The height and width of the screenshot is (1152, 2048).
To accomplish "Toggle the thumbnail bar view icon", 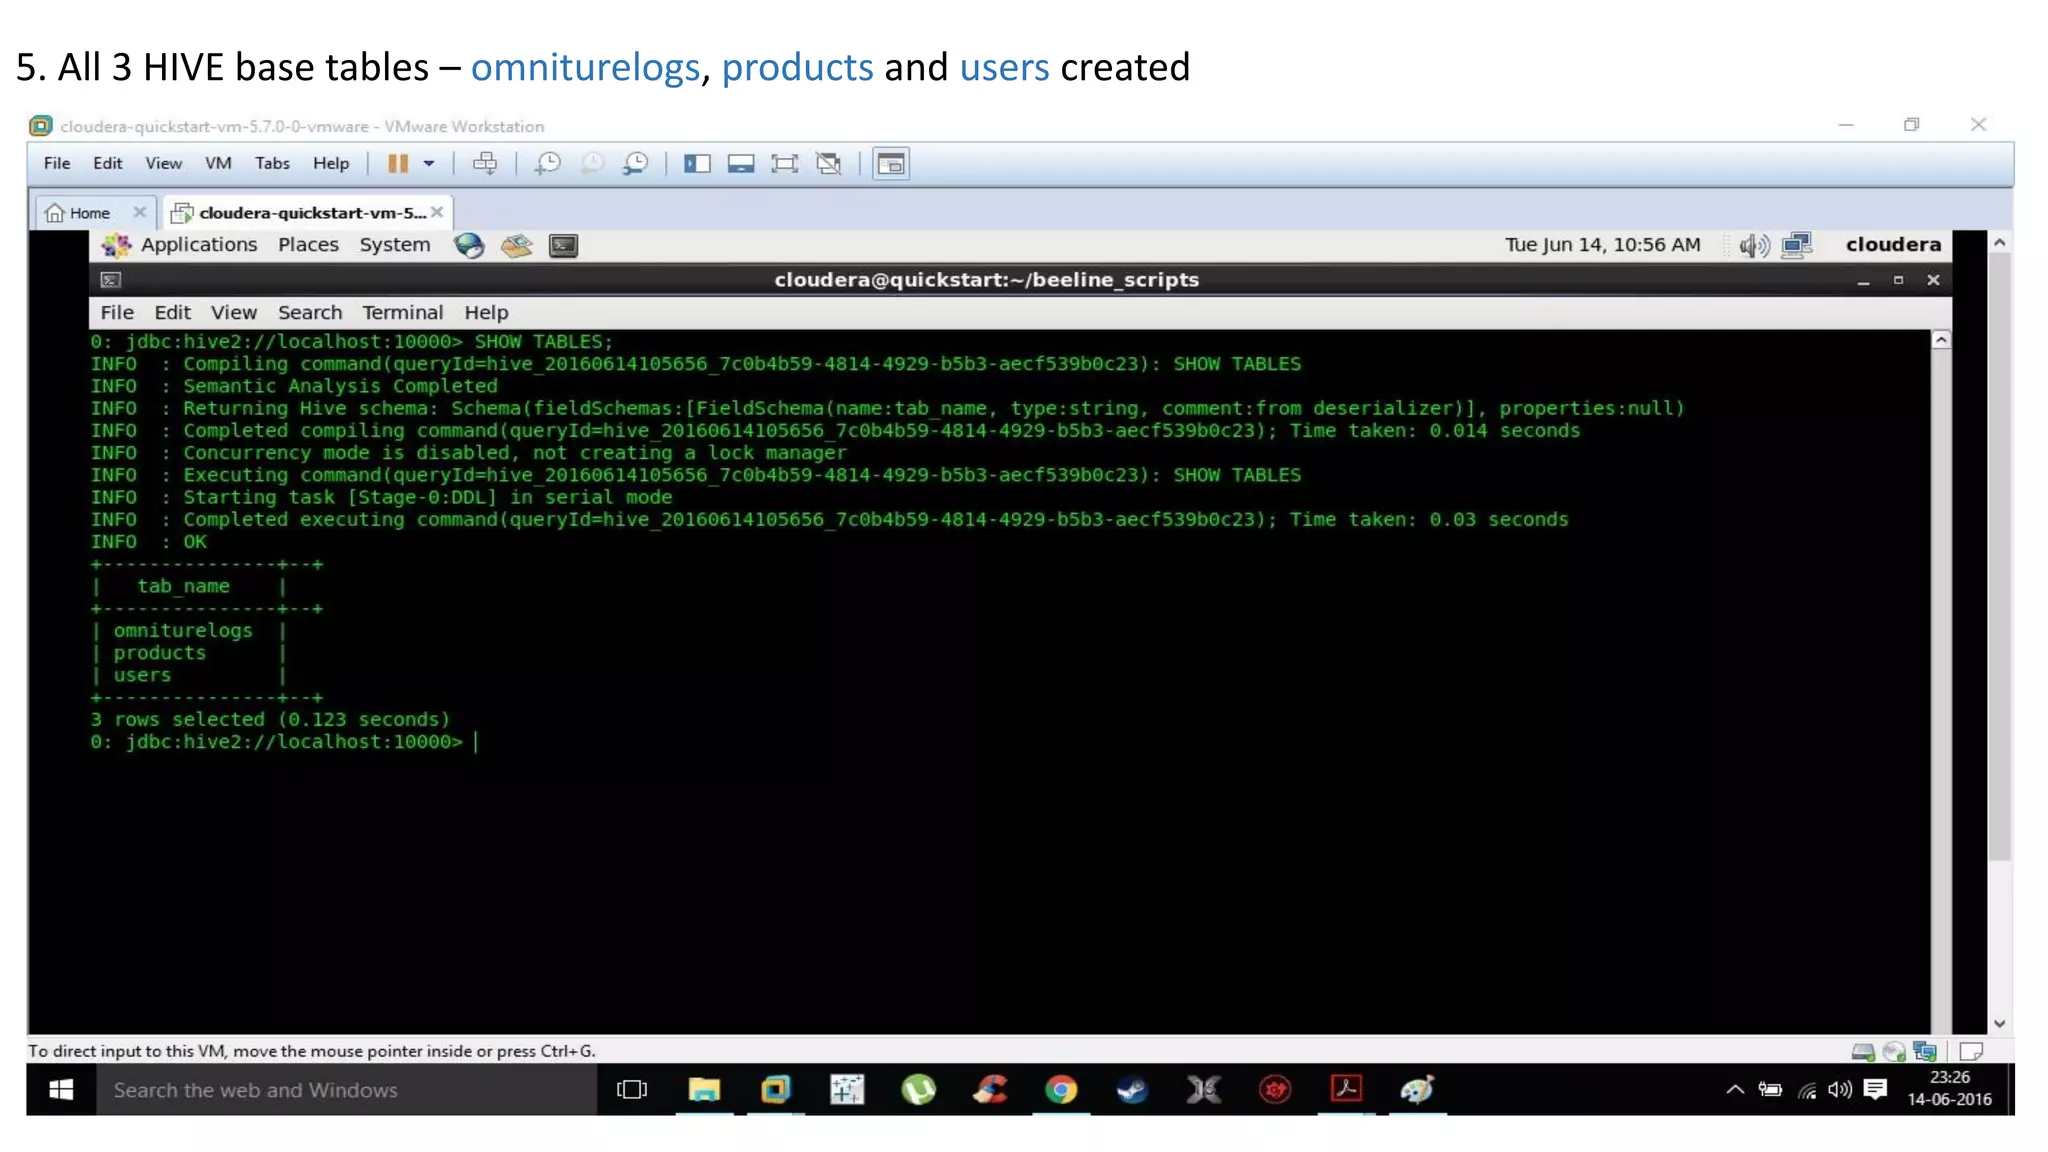I will coord(741,163).
